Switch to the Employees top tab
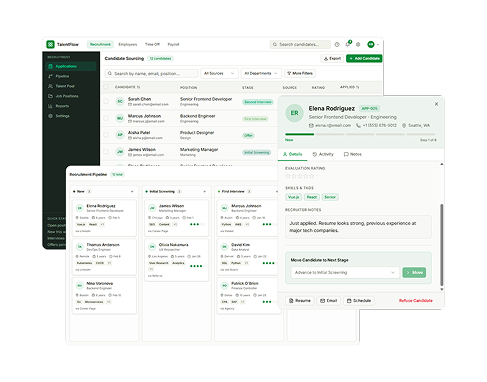Viewport: 487px width, 382px height. click(128, 44)
